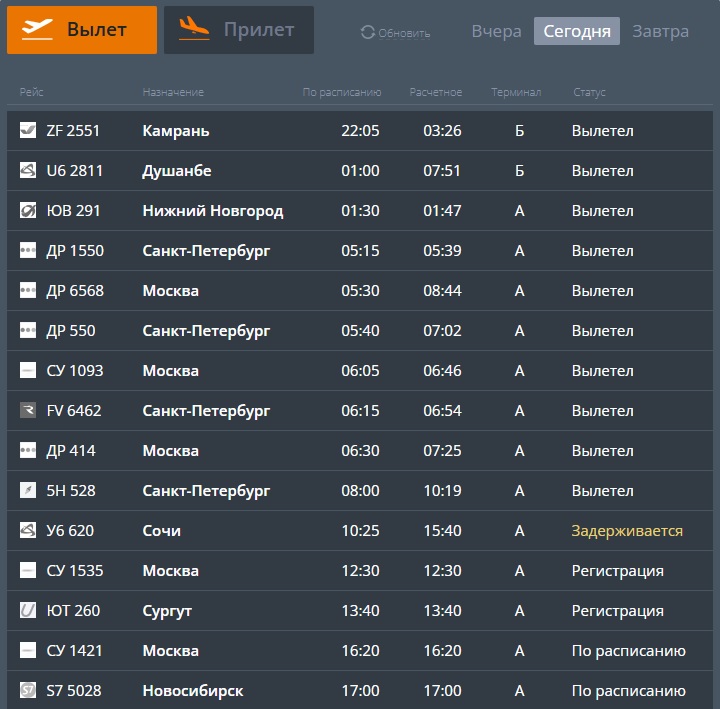Click the Задерживается status for Сочи flight
The height and width of the screenshot is (709, 720).
627,531
